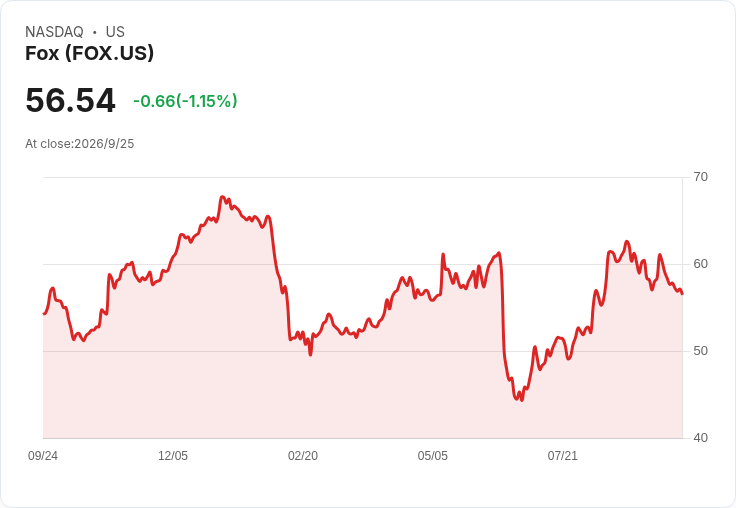This screenshot has height=508, width=736.
Task: Click the 09/24 x-axis date label
Action: click(x=43, y=456)
